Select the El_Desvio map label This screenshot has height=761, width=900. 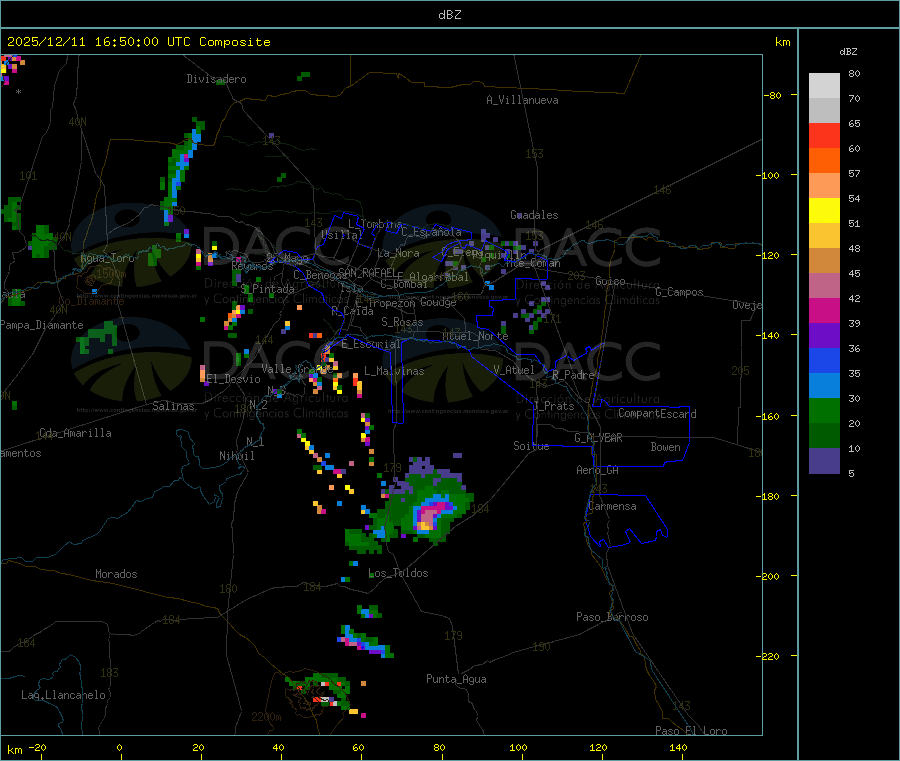coord(234,379)
